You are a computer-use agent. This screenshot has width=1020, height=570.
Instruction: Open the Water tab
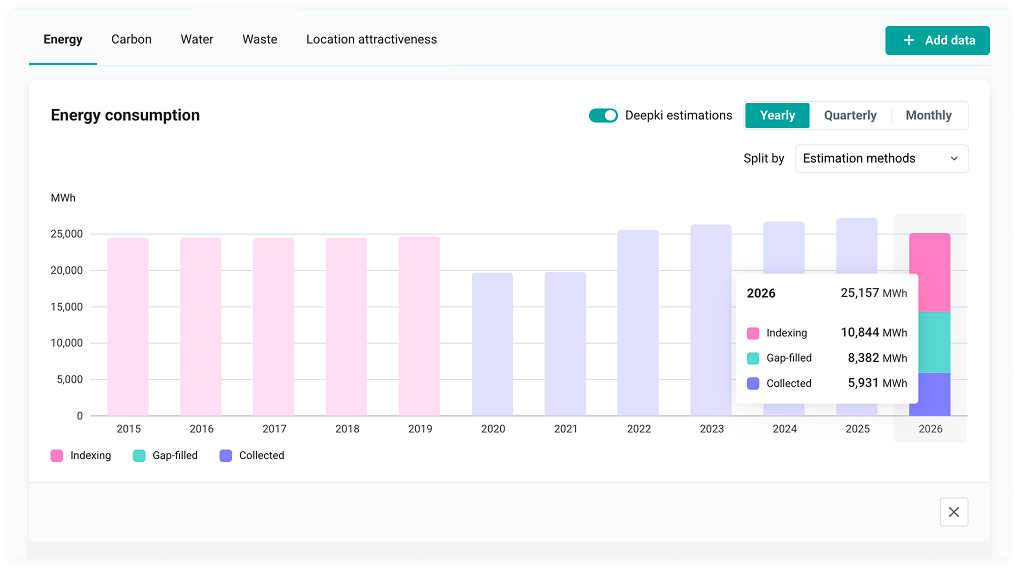click(x=197, y=40)
